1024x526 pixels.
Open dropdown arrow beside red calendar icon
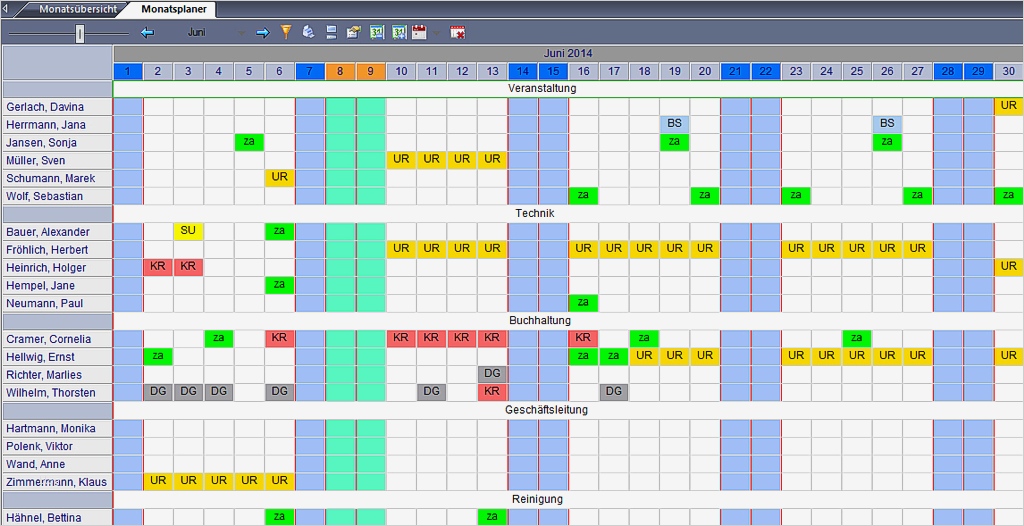point(436,33)
